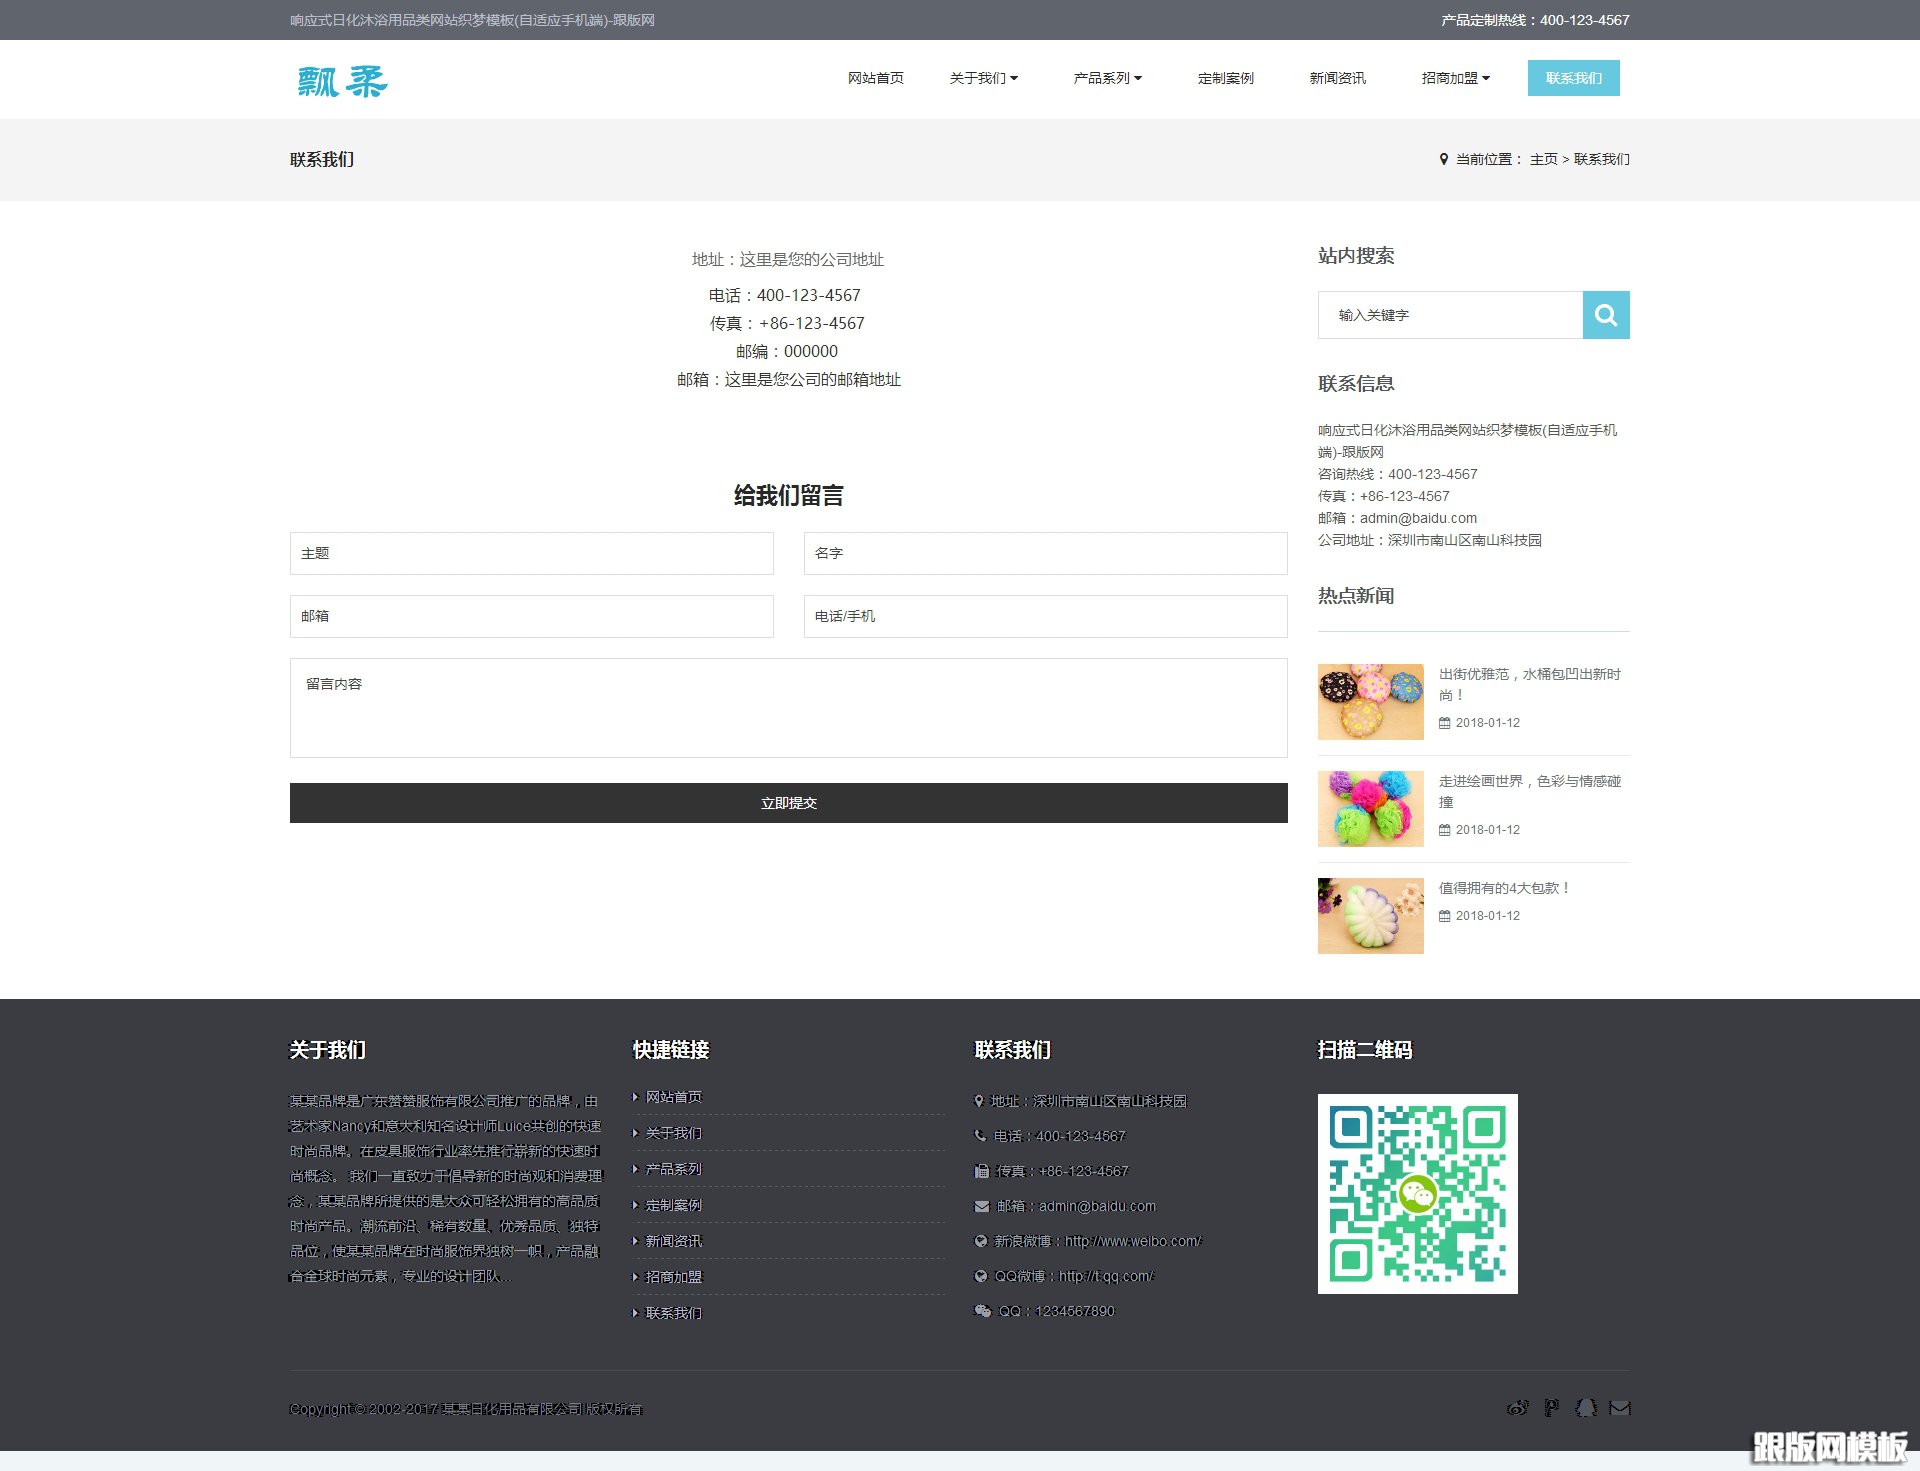Click the WeChat icon next to QQ number
Screen dimensions: 1920x1471
[x=982, y=1311]
